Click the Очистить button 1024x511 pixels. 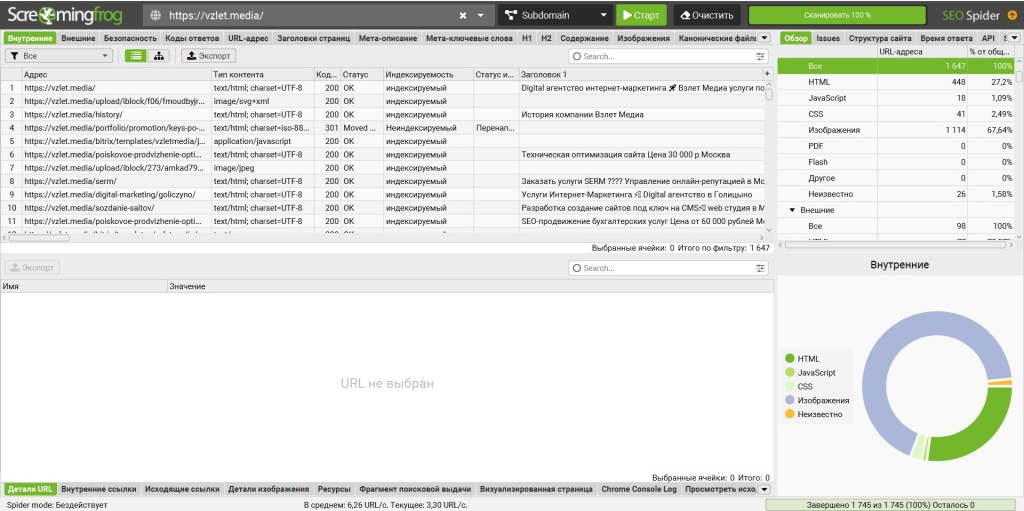coord(707,15)
